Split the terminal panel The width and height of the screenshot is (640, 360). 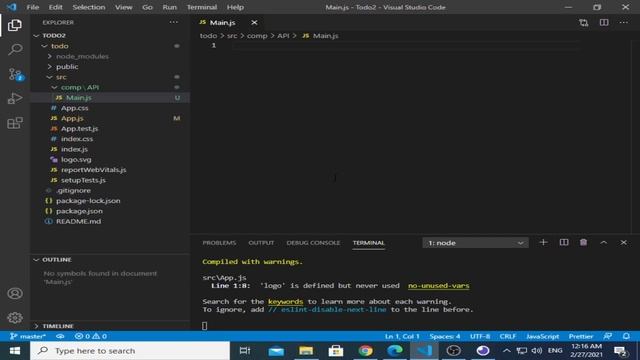pos(564,242)
